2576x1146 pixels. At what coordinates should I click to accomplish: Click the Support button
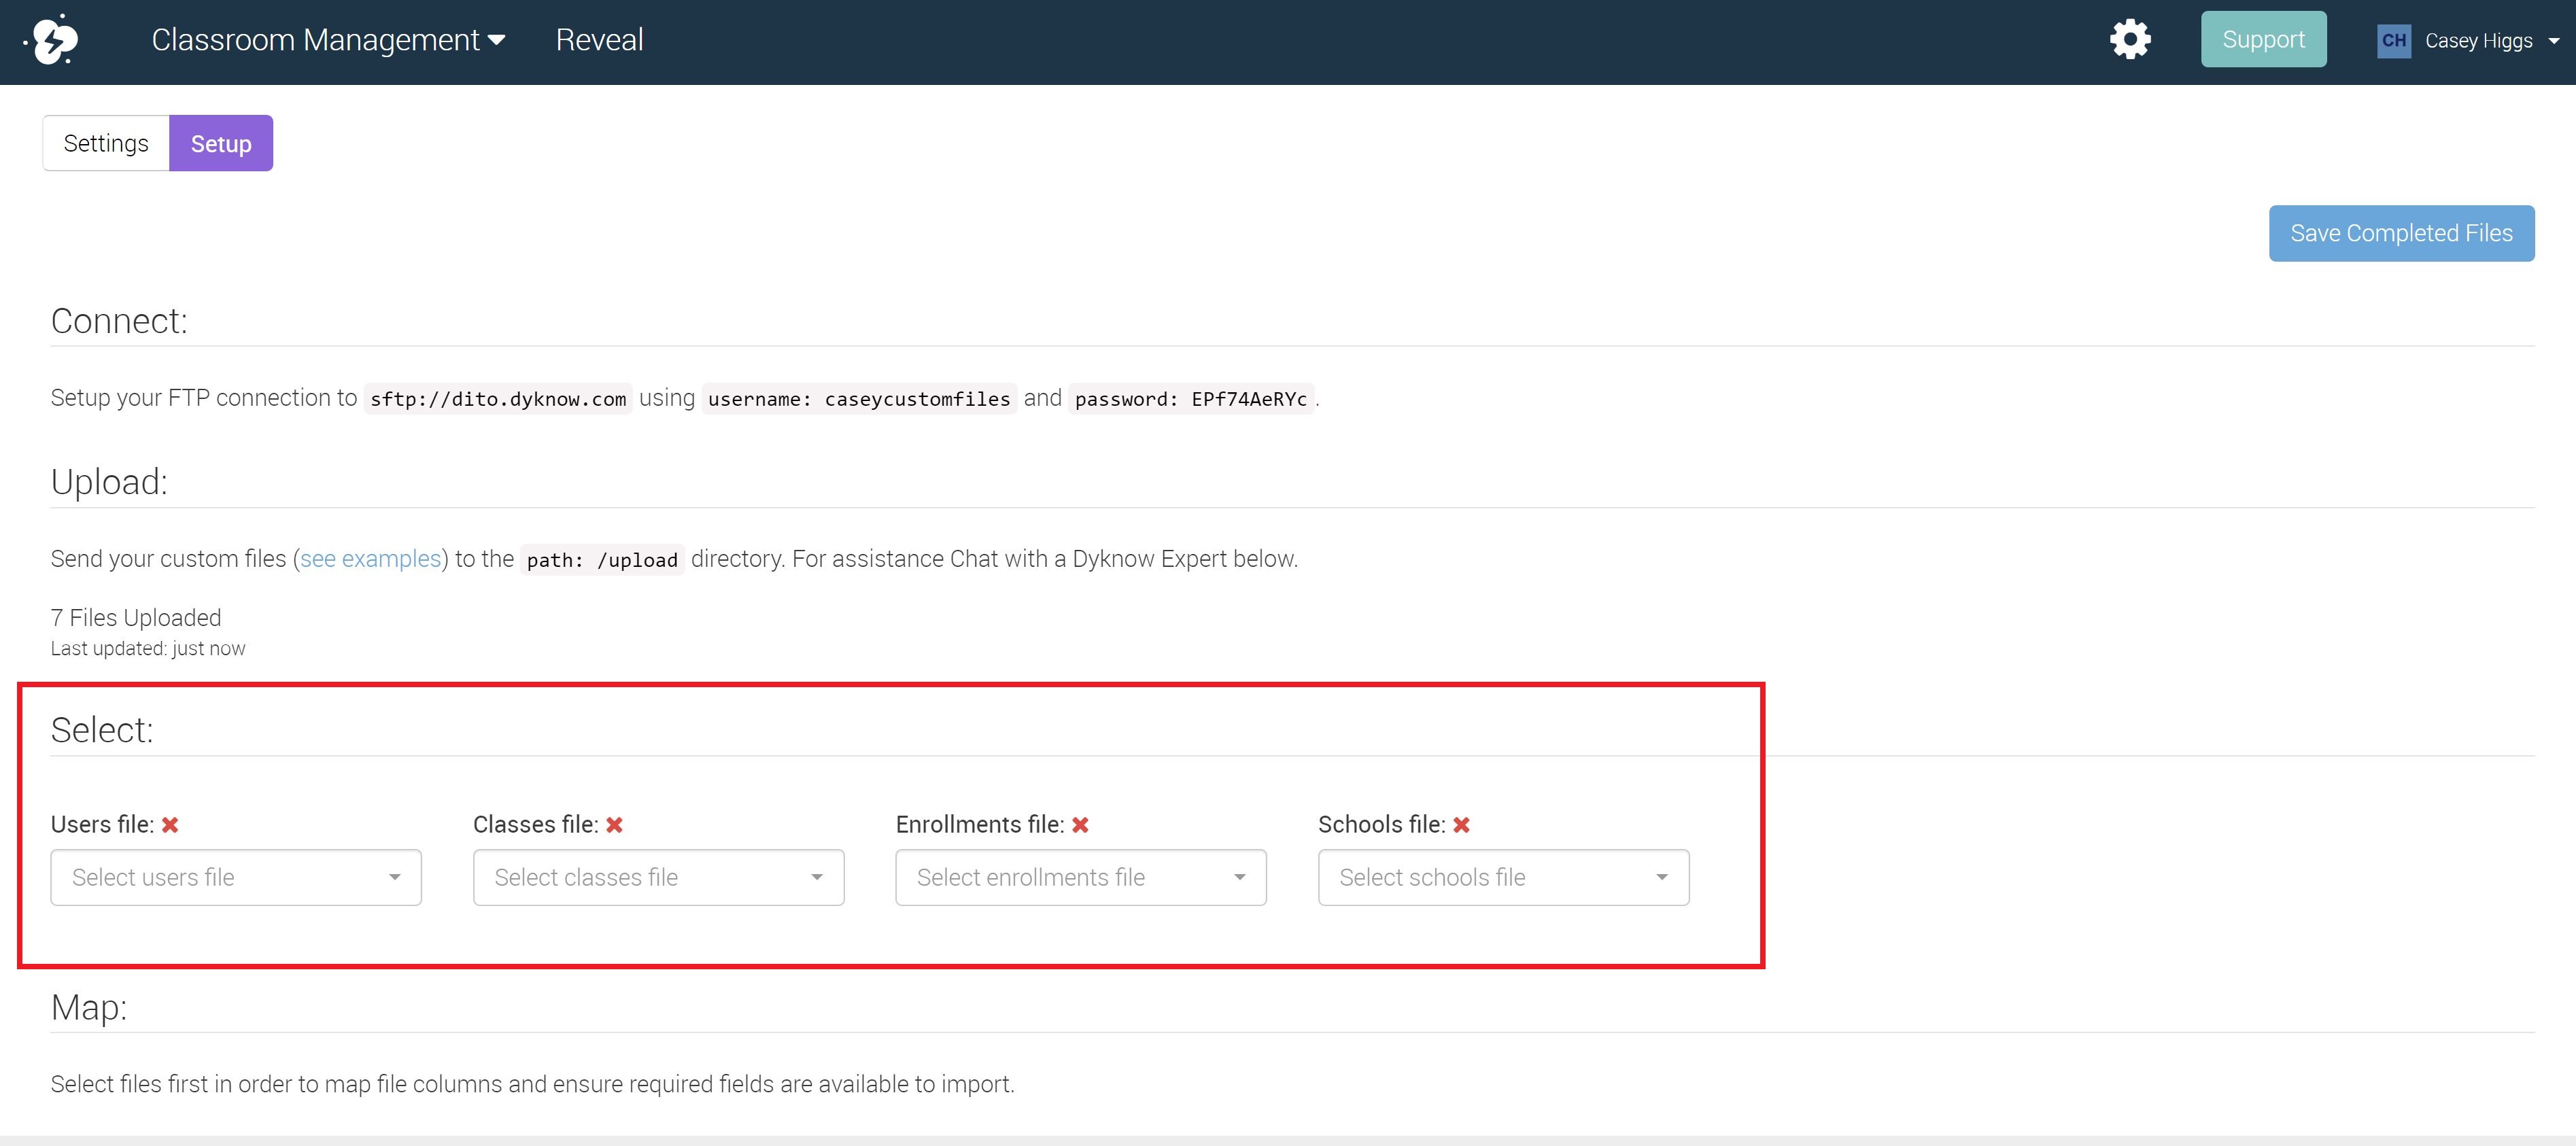2263,39
